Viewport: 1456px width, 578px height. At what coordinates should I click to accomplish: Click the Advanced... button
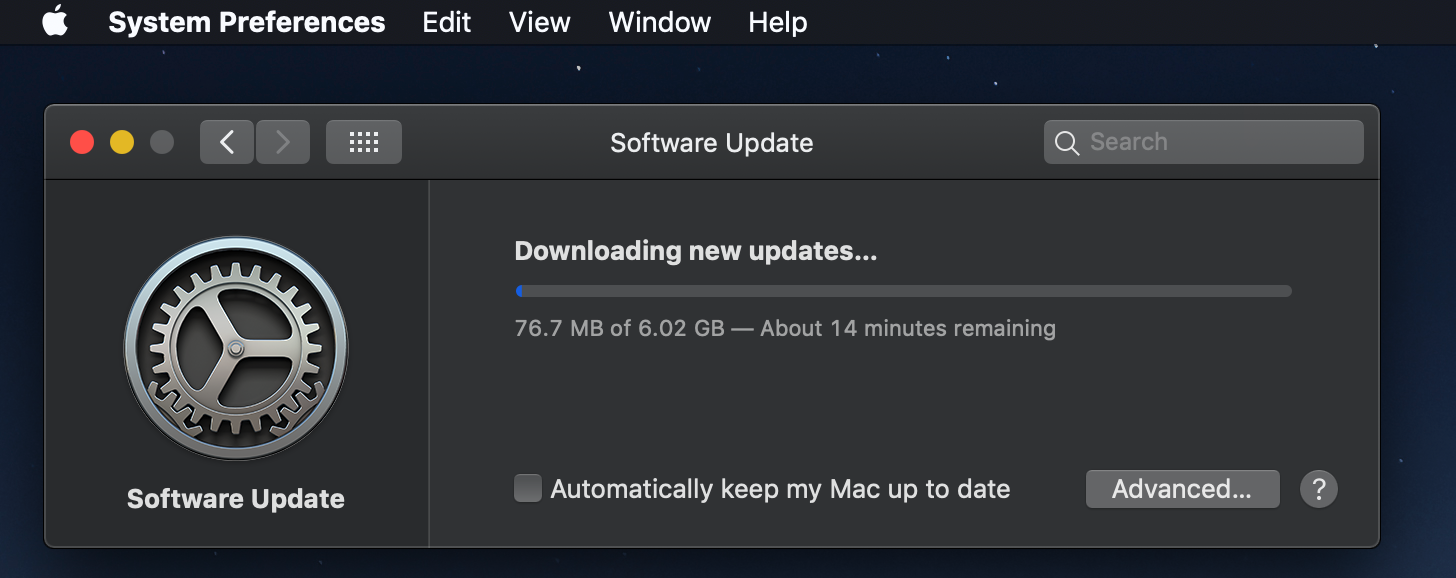click(x=1182, y=489)
